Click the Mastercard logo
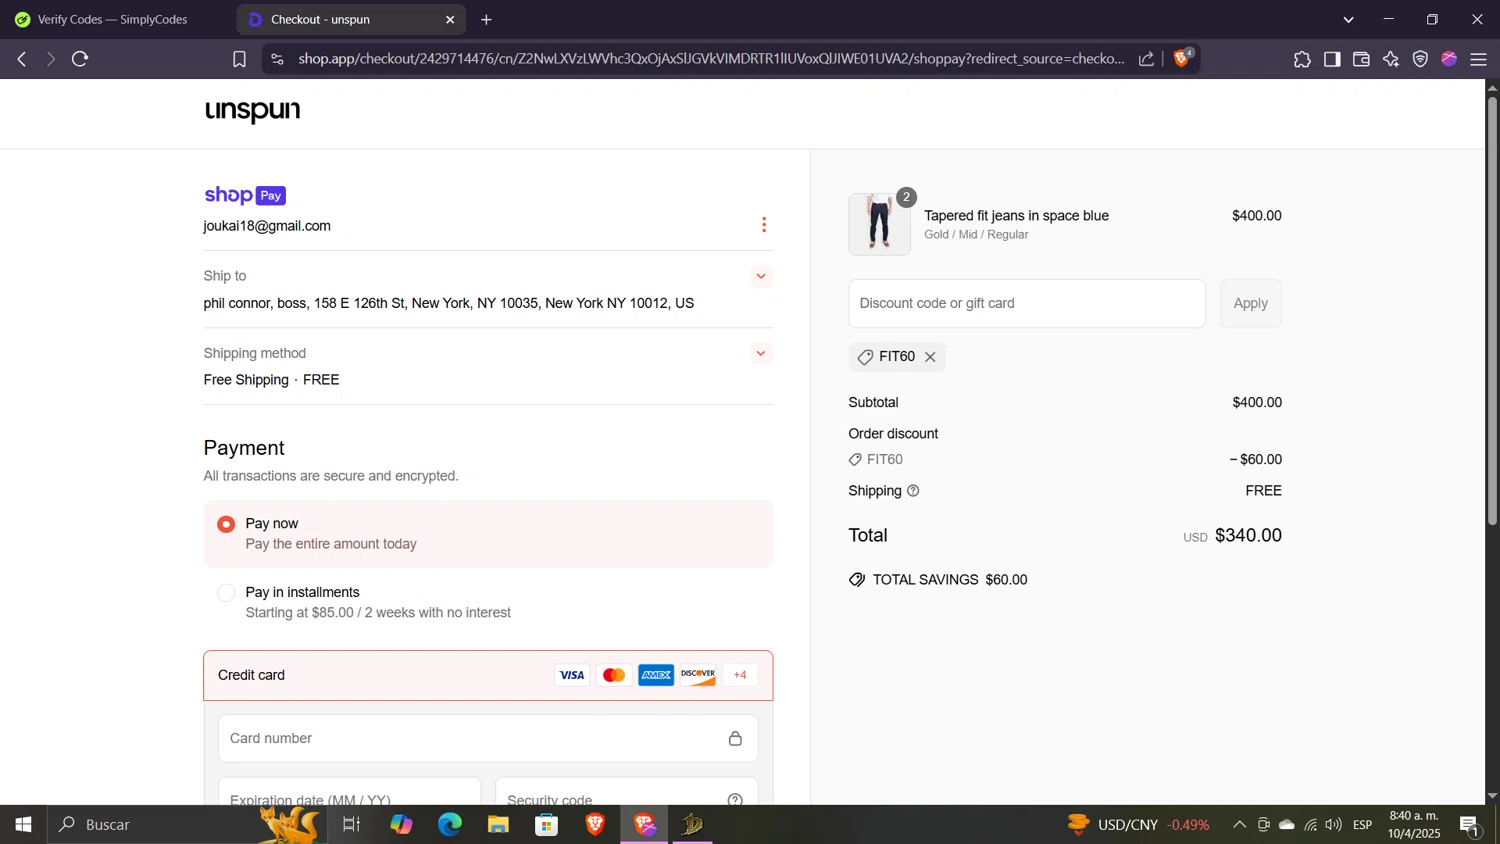The width and height of the screenshot is (1500, 844). (x=614, y=676)
